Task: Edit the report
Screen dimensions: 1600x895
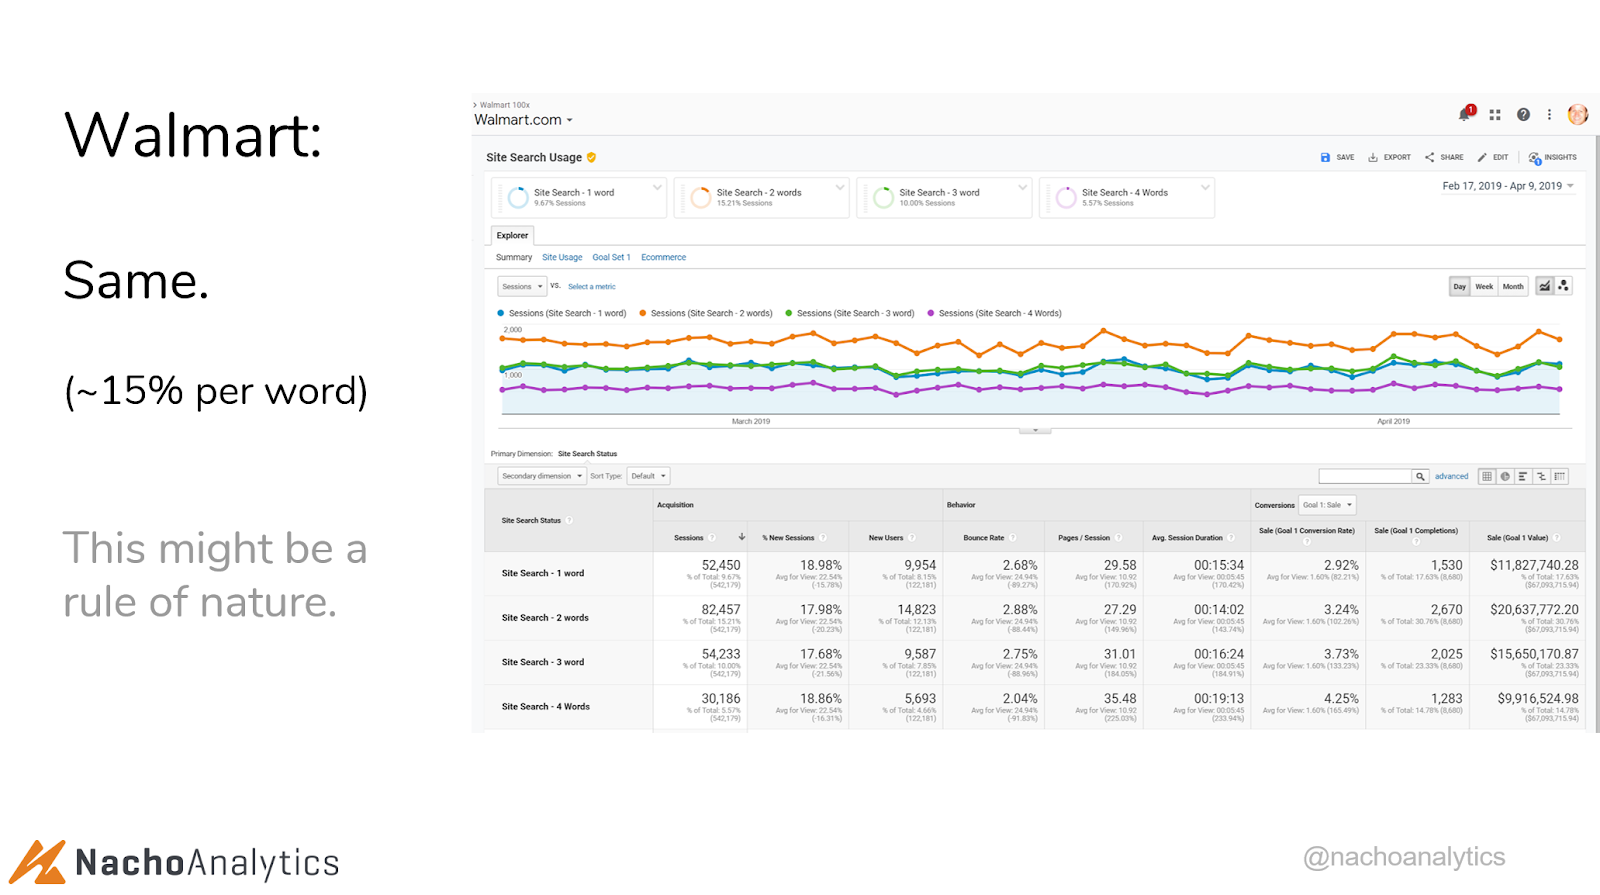Action: [x=1493, y=158]
